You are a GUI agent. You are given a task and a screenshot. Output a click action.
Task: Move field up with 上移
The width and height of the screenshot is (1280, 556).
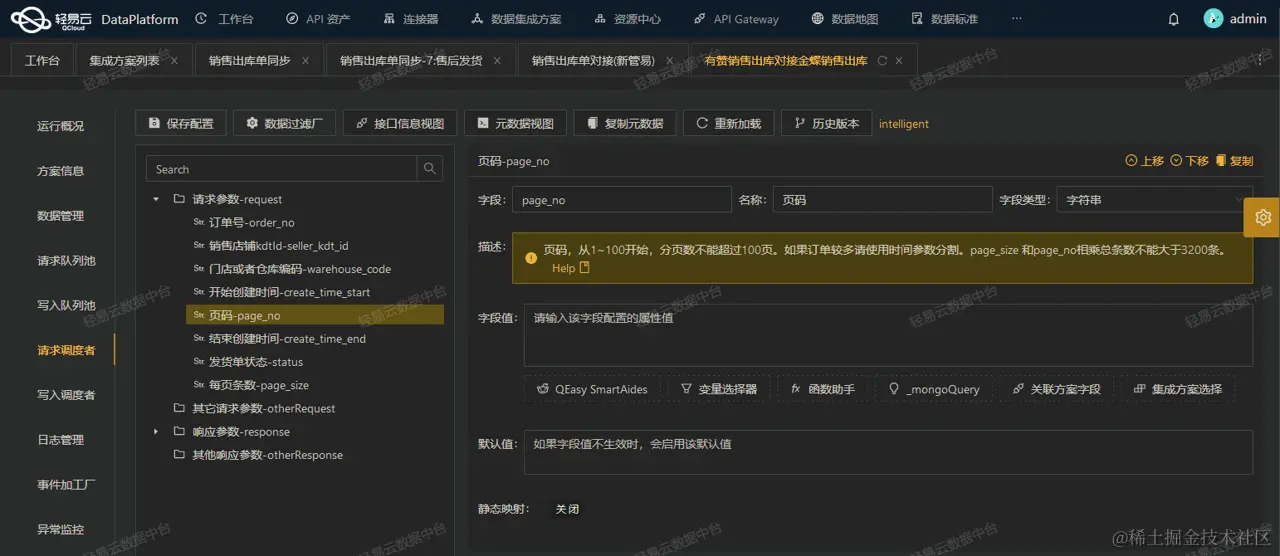tap(1144, 161)
